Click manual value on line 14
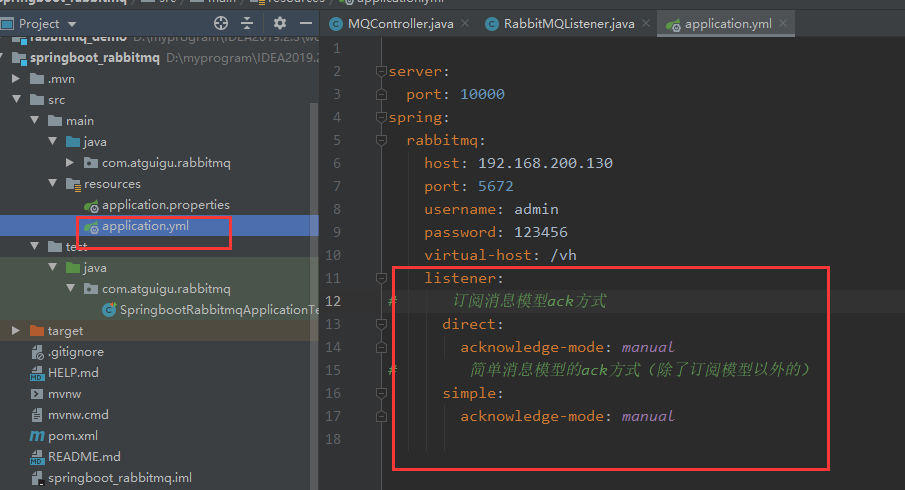 click(648, 347)
